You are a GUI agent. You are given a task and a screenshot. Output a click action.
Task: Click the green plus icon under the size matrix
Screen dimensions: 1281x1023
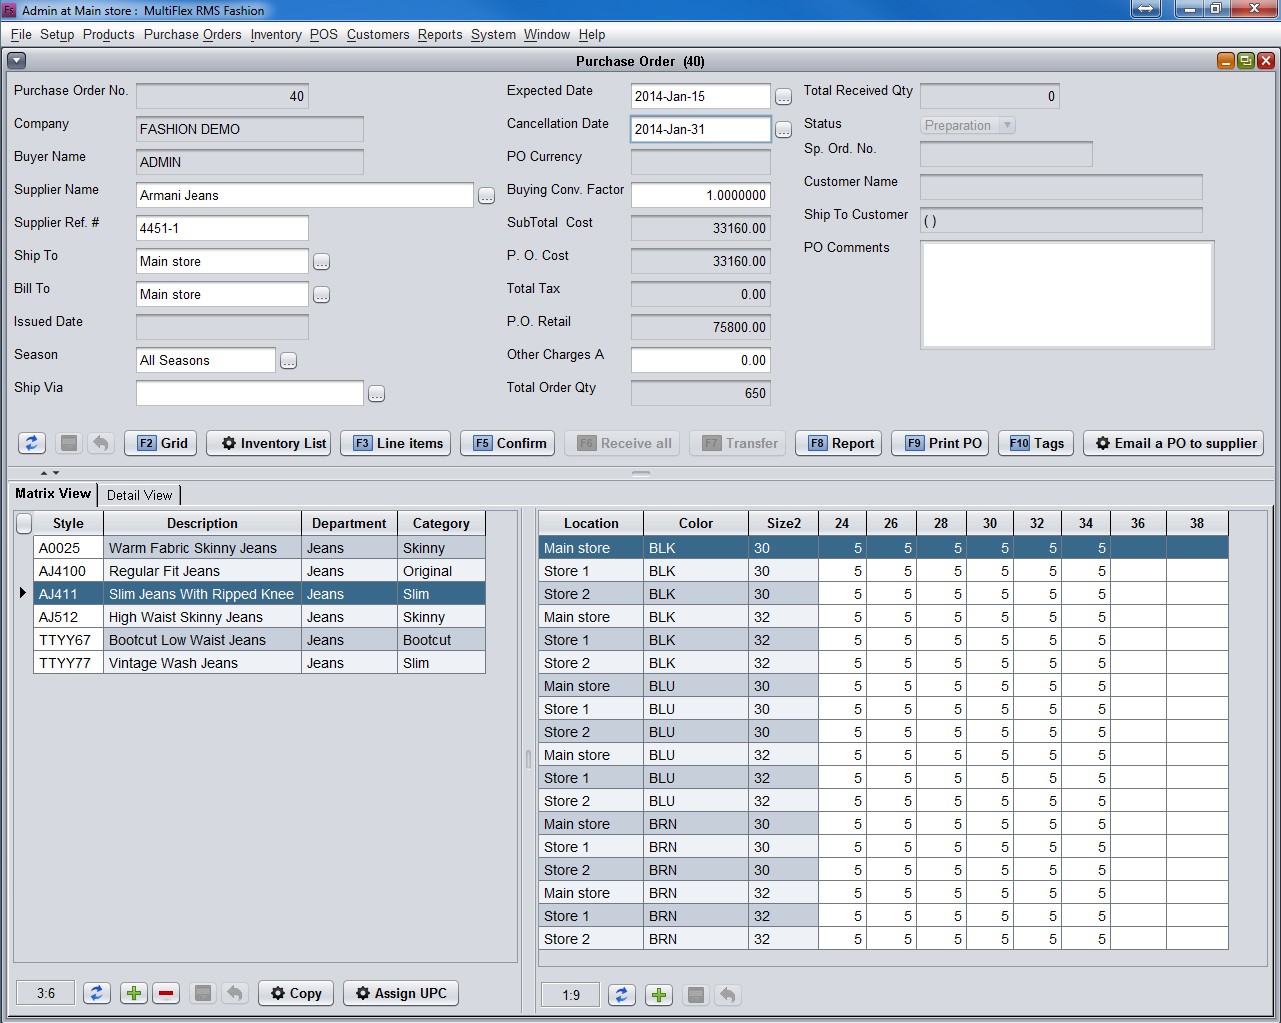tap(658, 994)
